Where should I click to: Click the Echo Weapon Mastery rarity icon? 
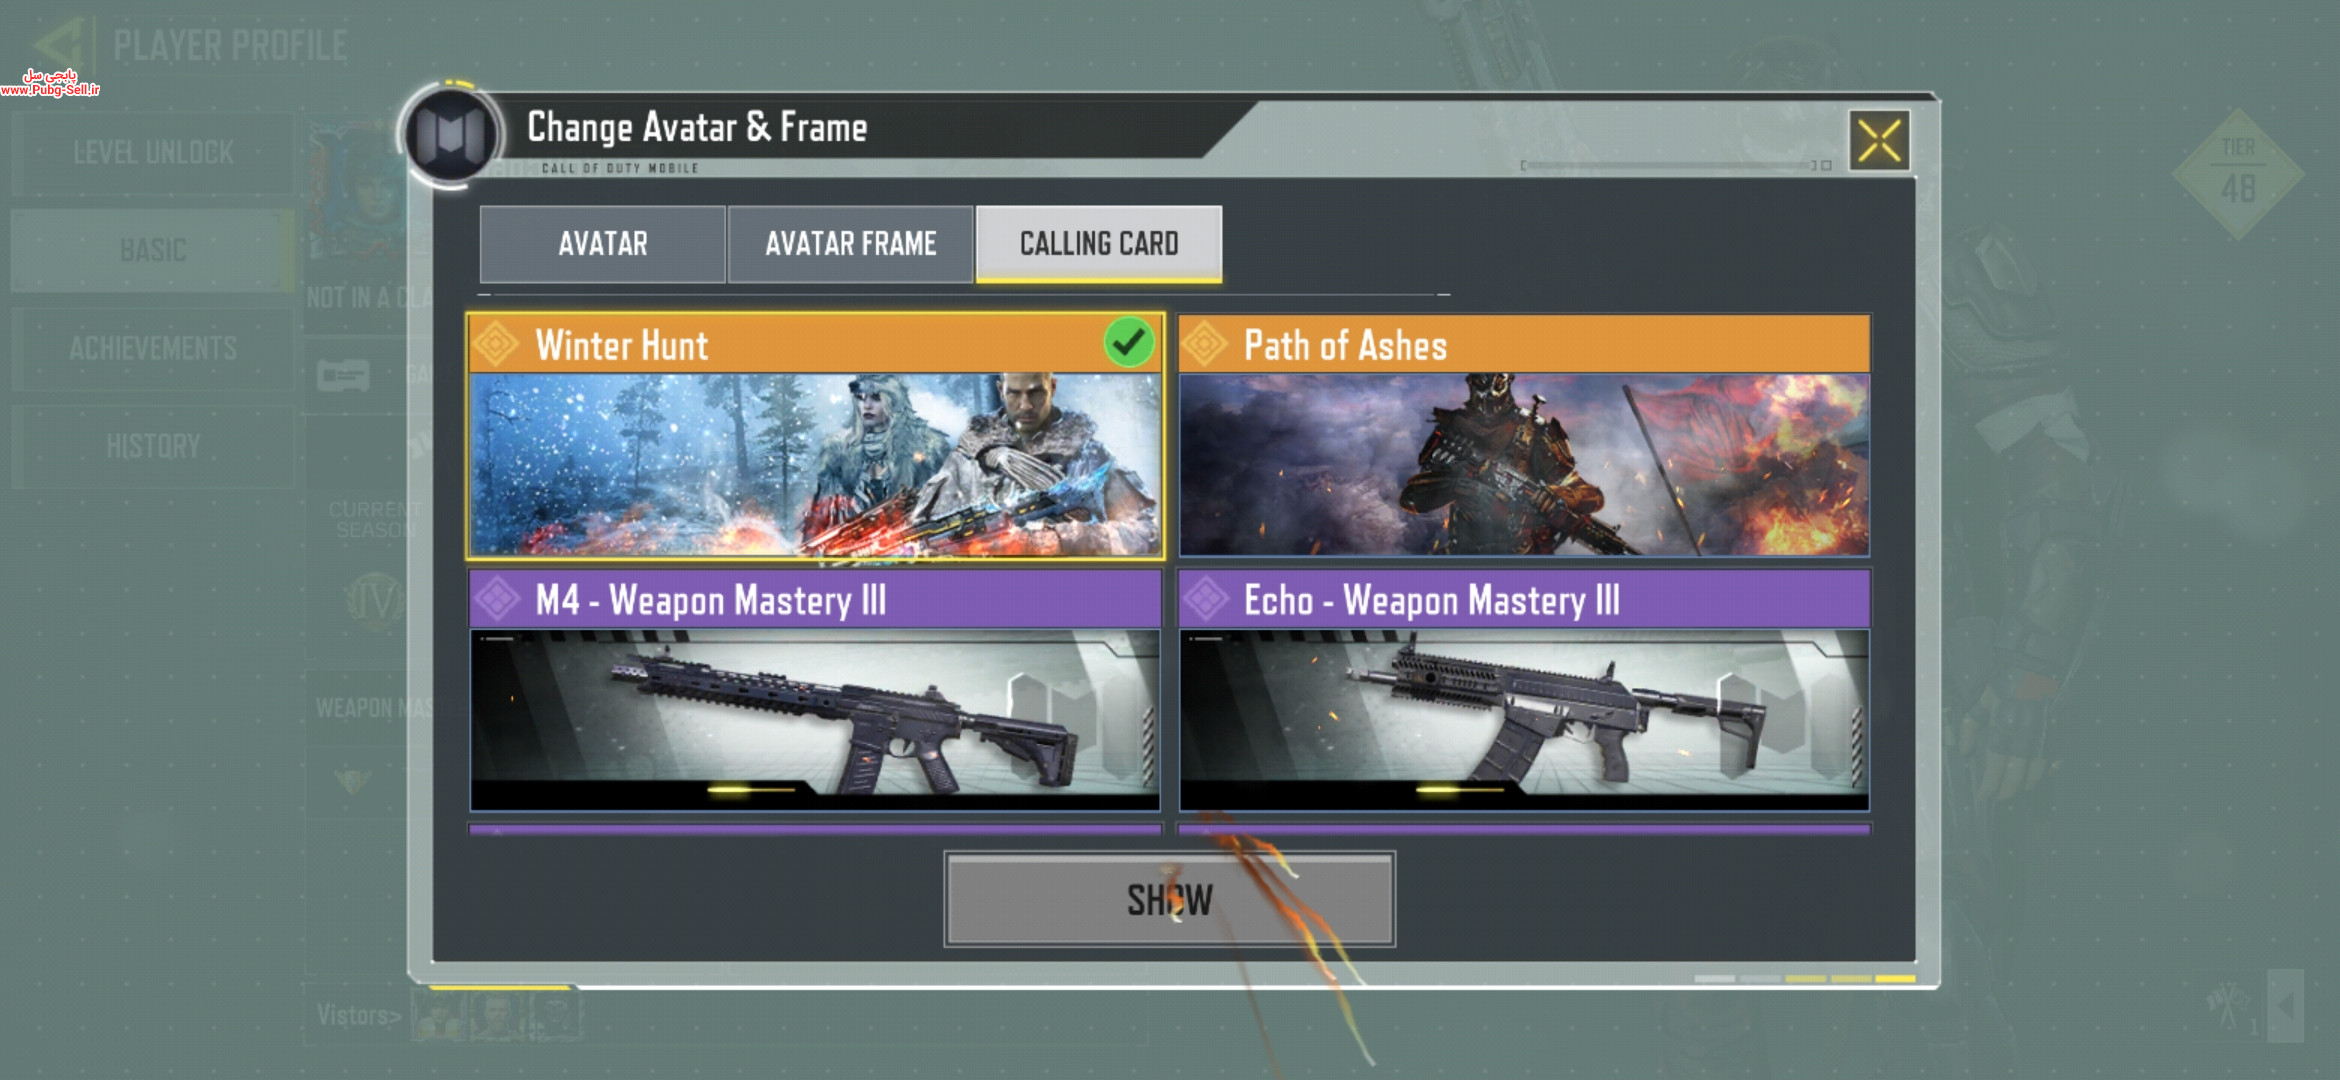[1205, 599]
